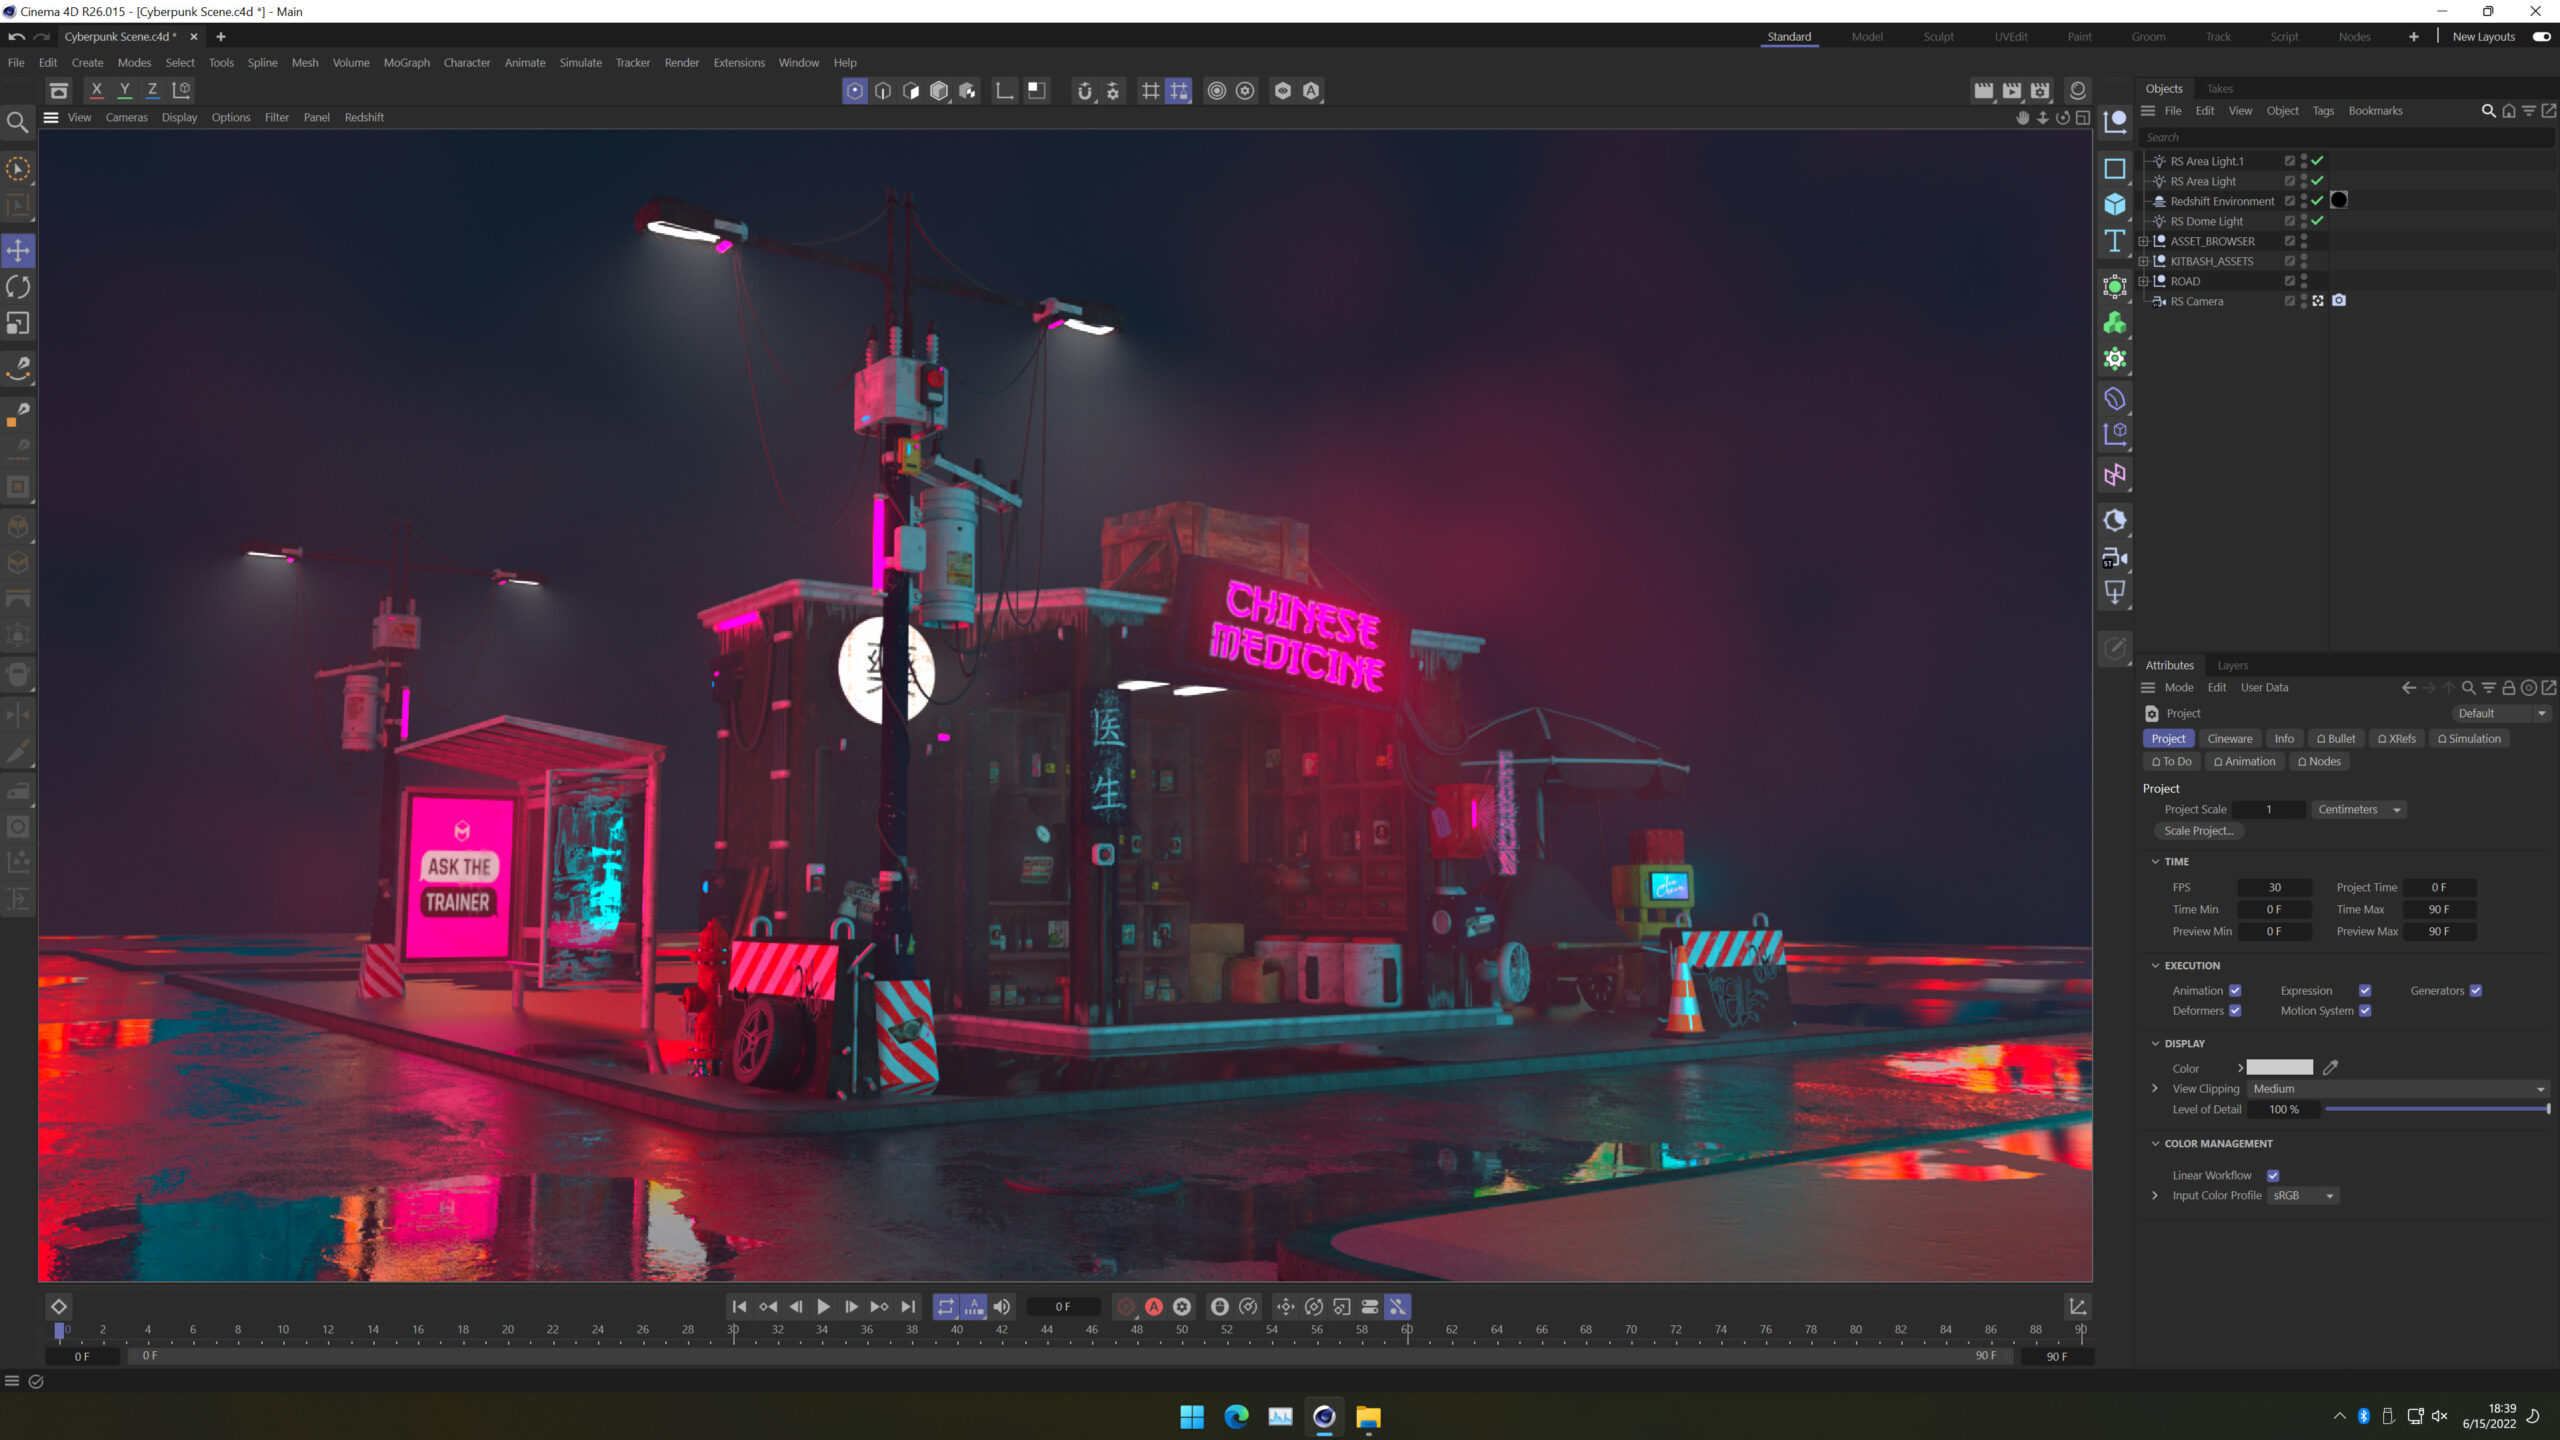Collapse the EXECUTION section

2155,965
